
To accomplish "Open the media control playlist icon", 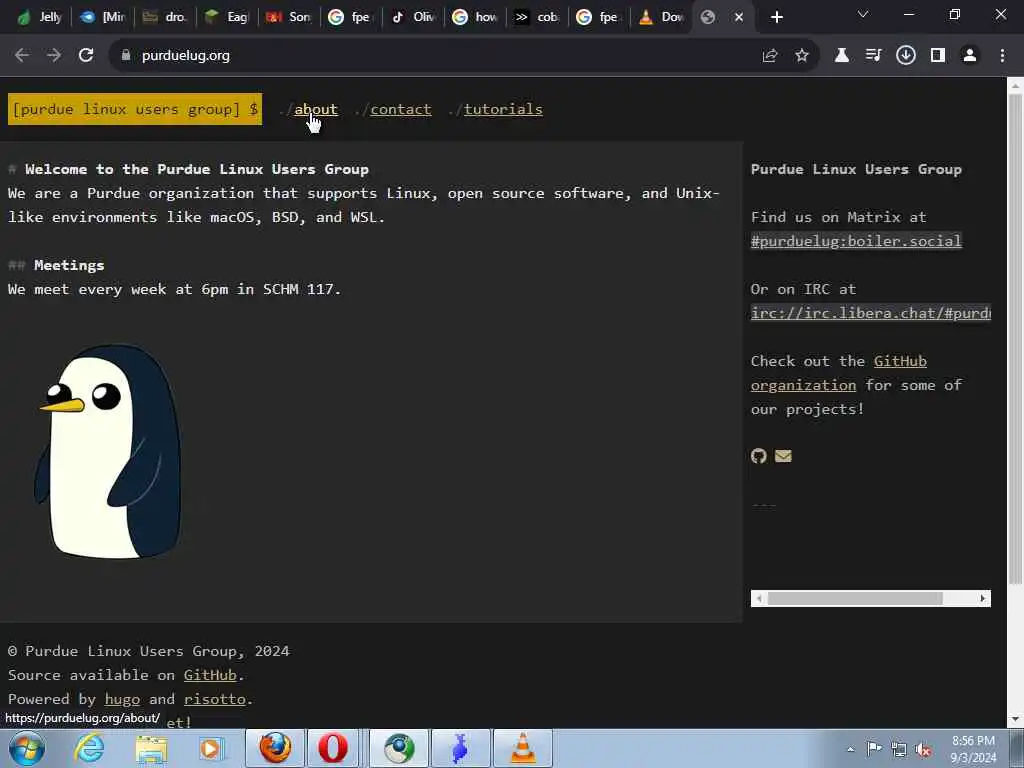I will pyautogui.click(x=874, y=56).
